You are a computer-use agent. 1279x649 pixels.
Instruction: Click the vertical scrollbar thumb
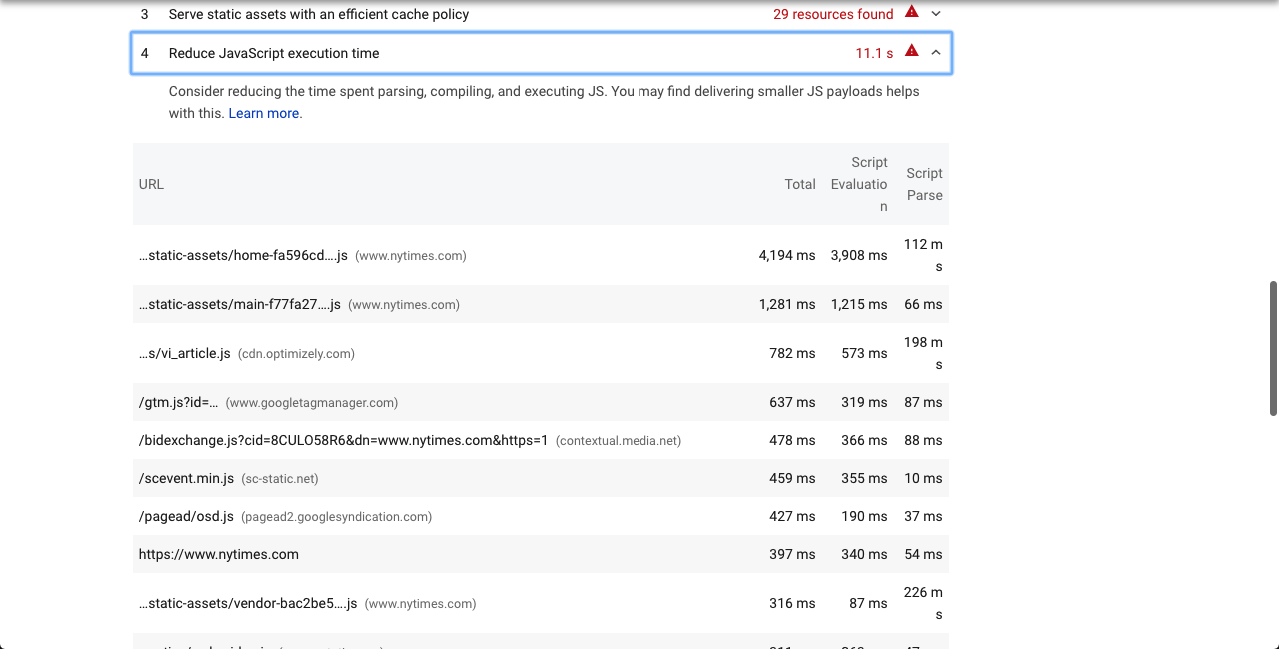click(x=1272, y=348)
